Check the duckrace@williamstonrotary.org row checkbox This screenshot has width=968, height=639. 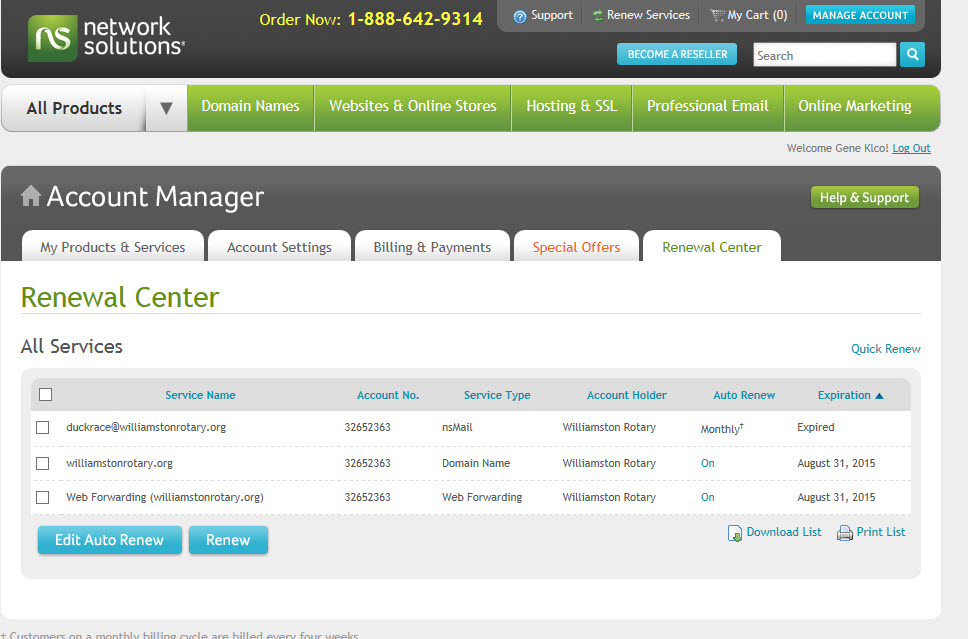[43, 427]
